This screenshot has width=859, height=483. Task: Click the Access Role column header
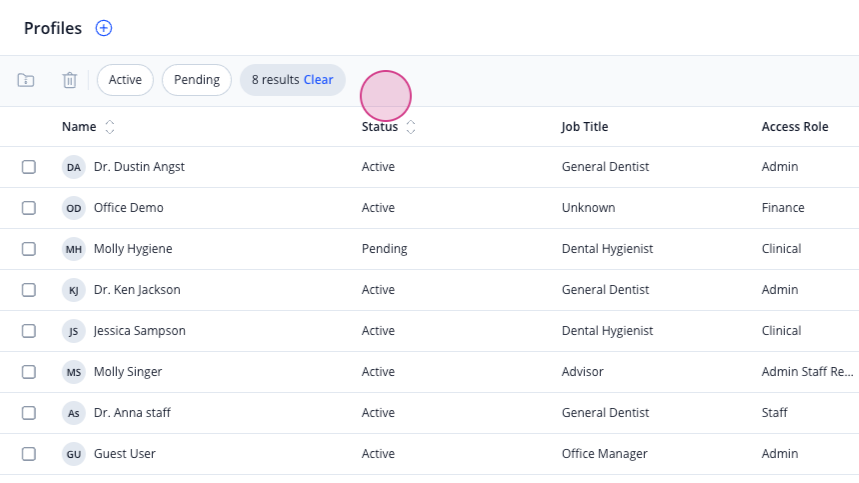(x=795, y=127)
